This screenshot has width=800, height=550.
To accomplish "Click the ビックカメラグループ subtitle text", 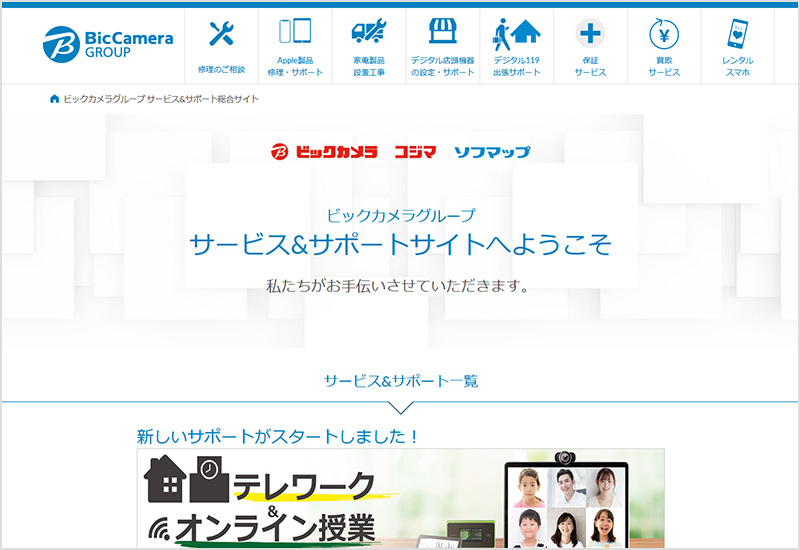I will click(401, 215).
